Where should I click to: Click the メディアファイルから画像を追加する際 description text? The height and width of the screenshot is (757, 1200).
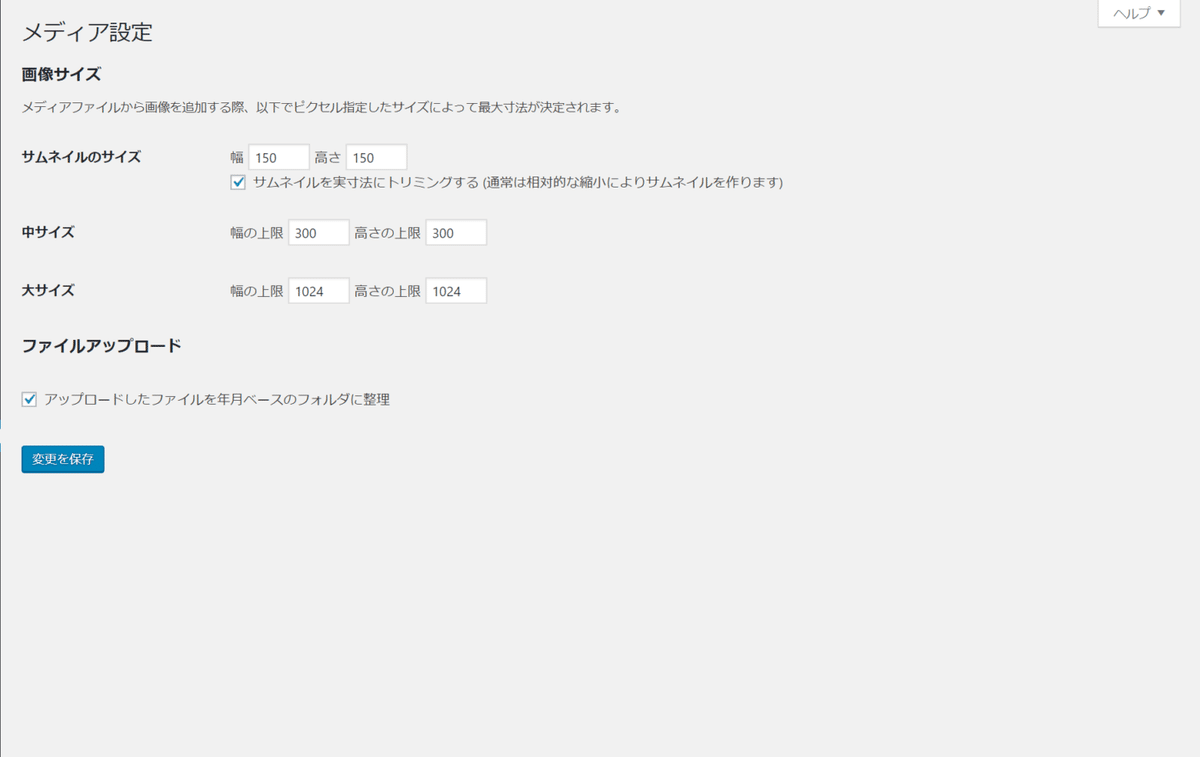click(x=321, y=107)
